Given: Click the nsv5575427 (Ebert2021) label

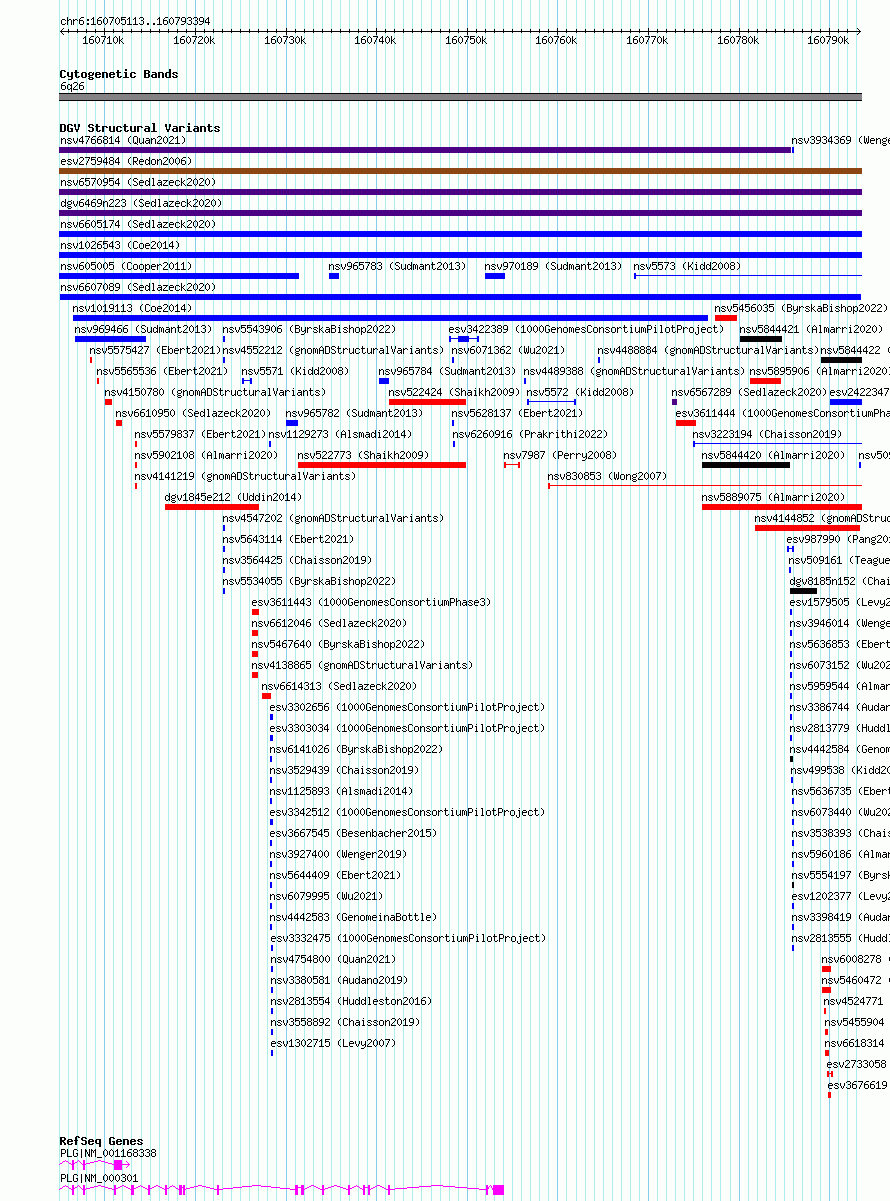Looking at the screenshot, I should [x=153, y=350].
